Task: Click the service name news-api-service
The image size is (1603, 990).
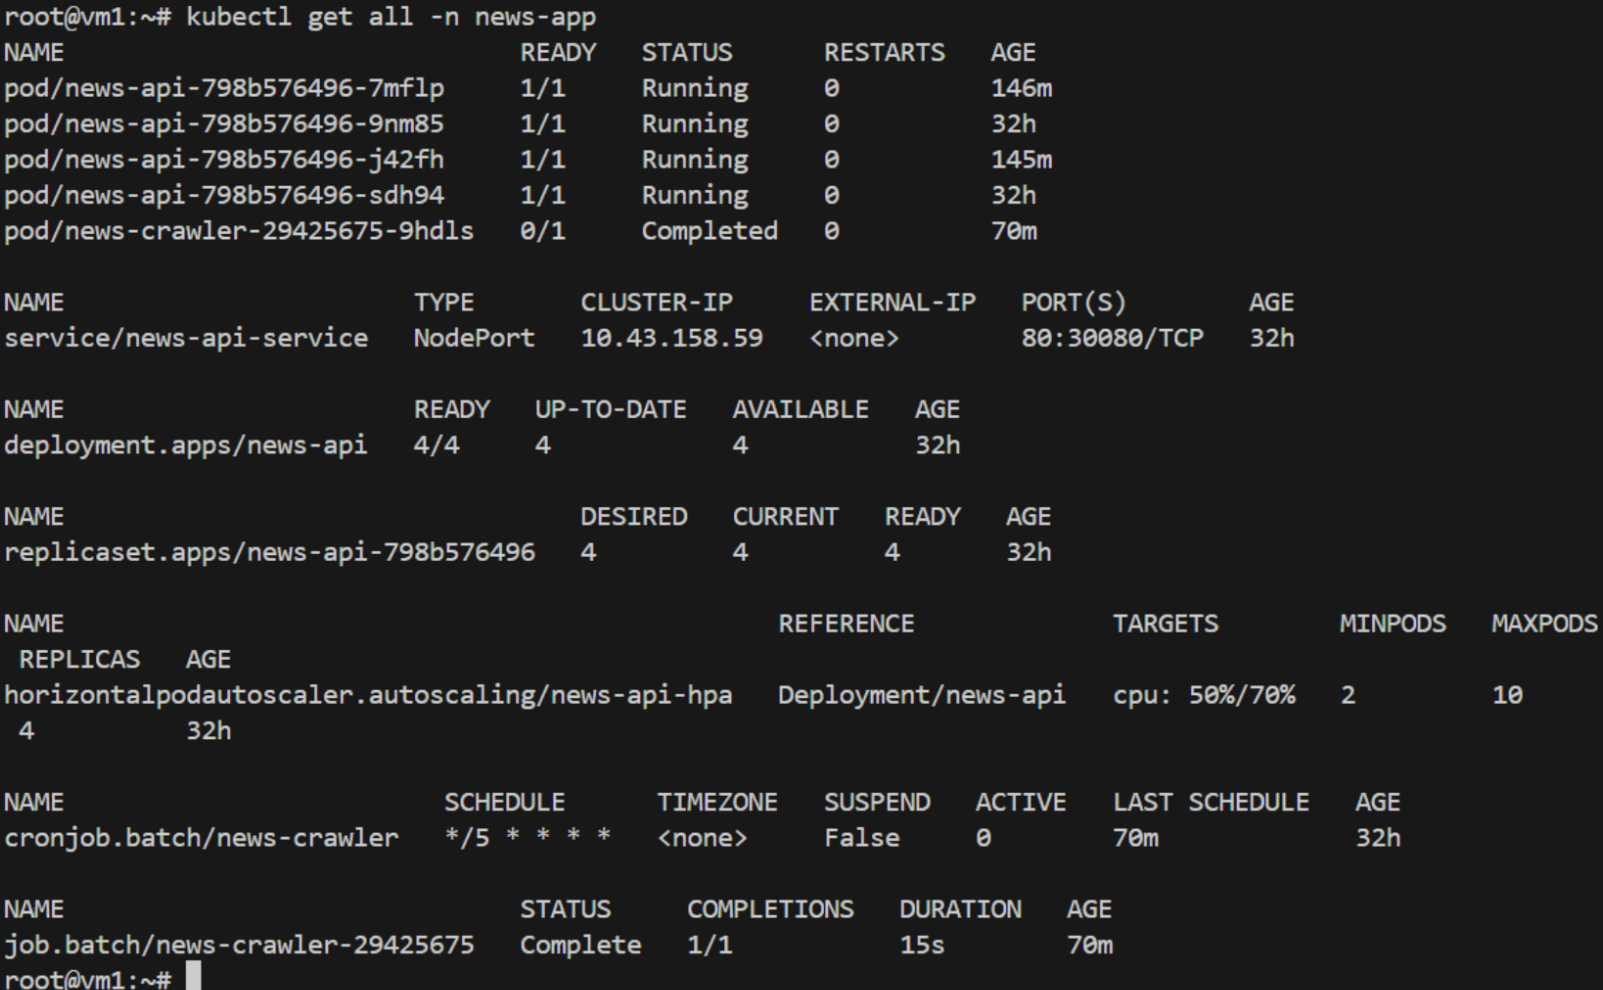Action: tap(185, 338)
